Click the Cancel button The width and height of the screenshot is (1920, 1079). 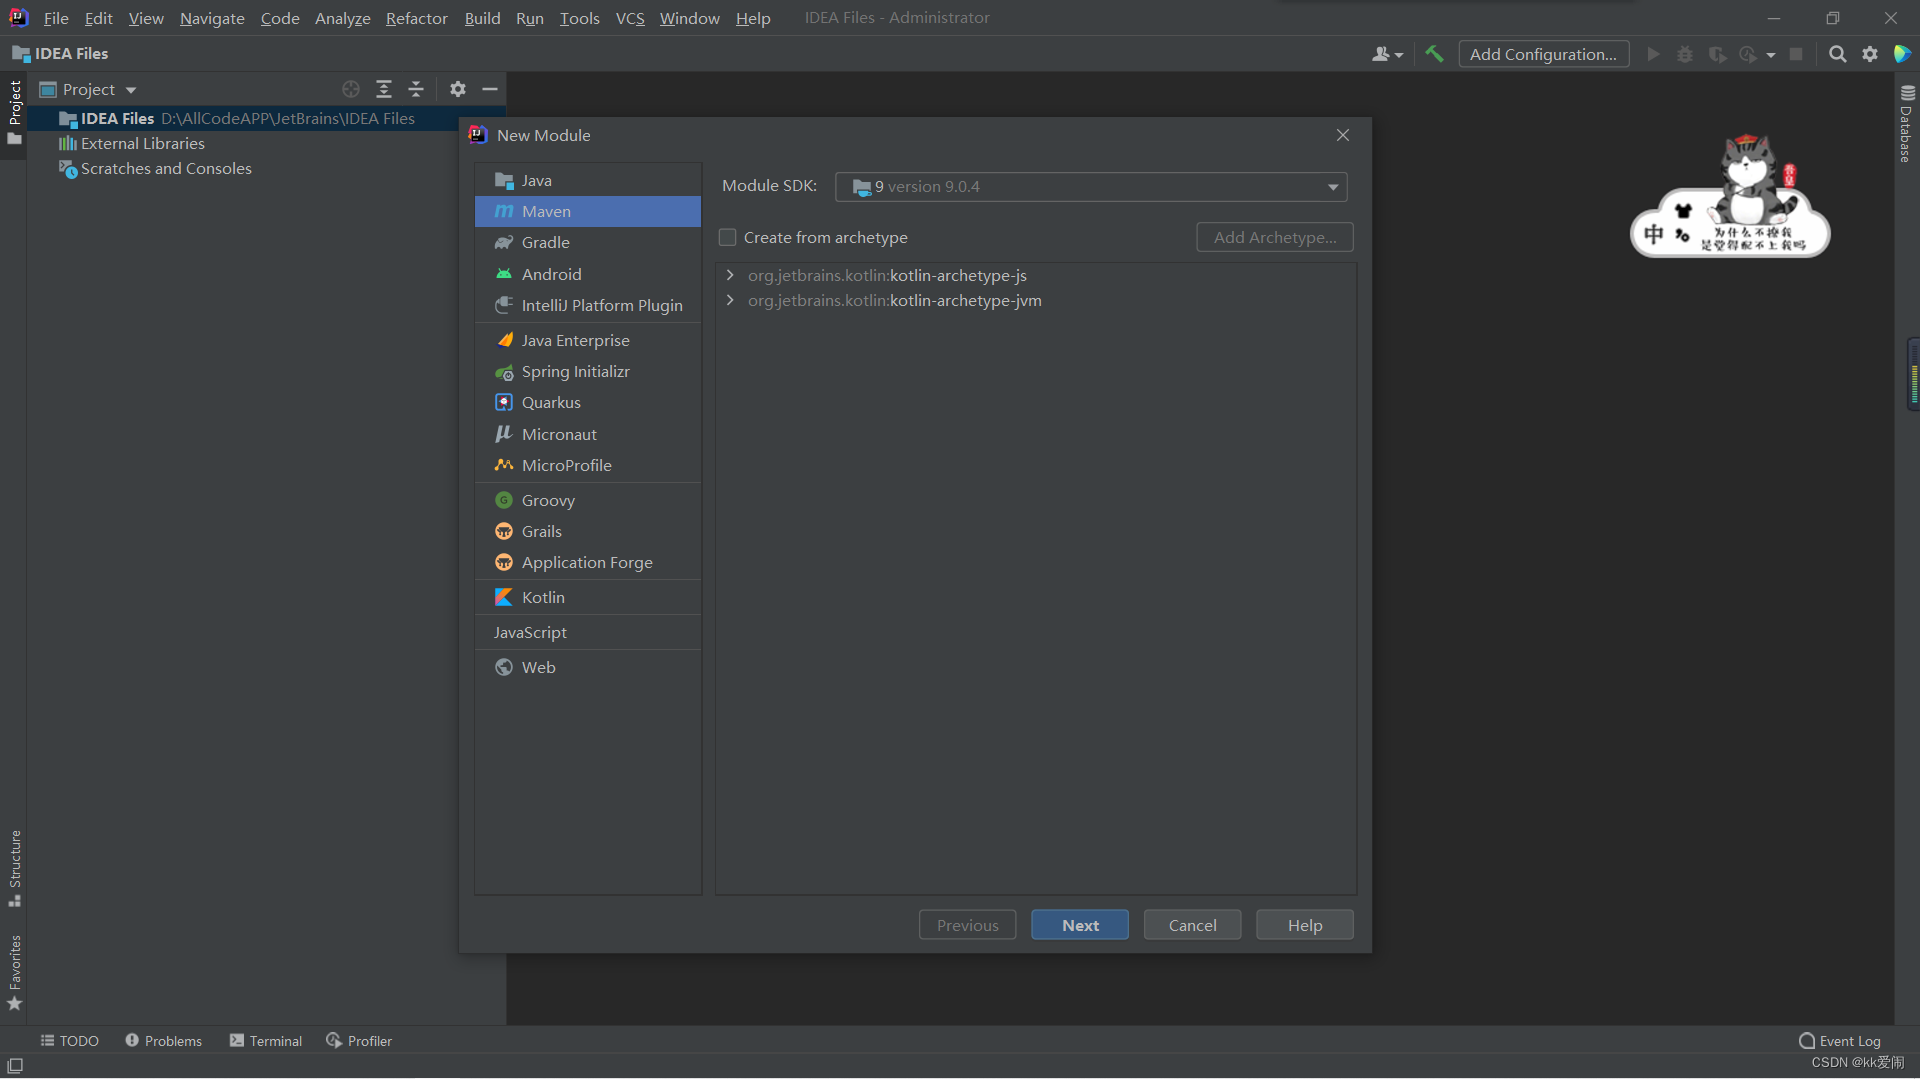pos(1192,925)
